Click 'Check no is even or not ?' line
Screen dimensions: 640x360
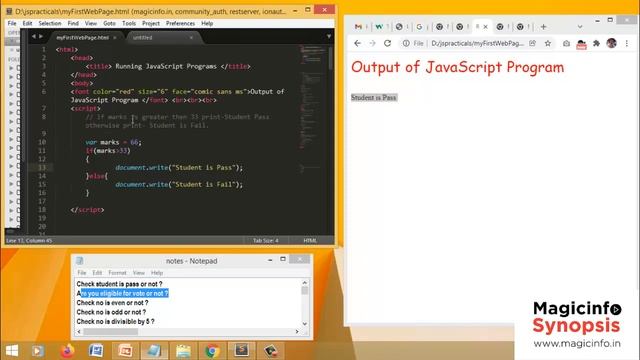tap(112, 303)
